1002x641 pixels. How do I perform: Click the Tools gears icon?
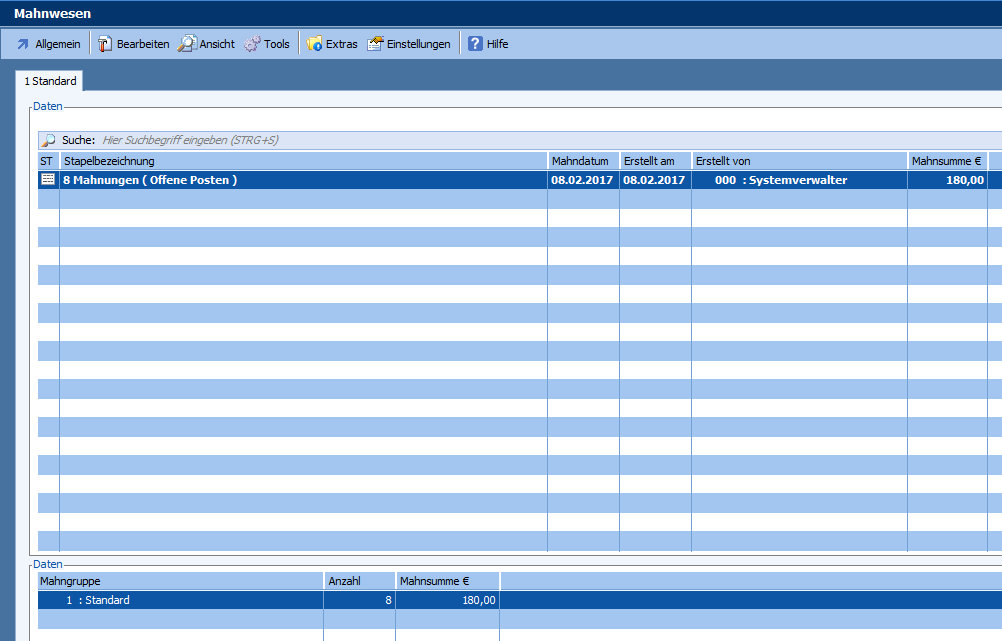pos(252,44)
